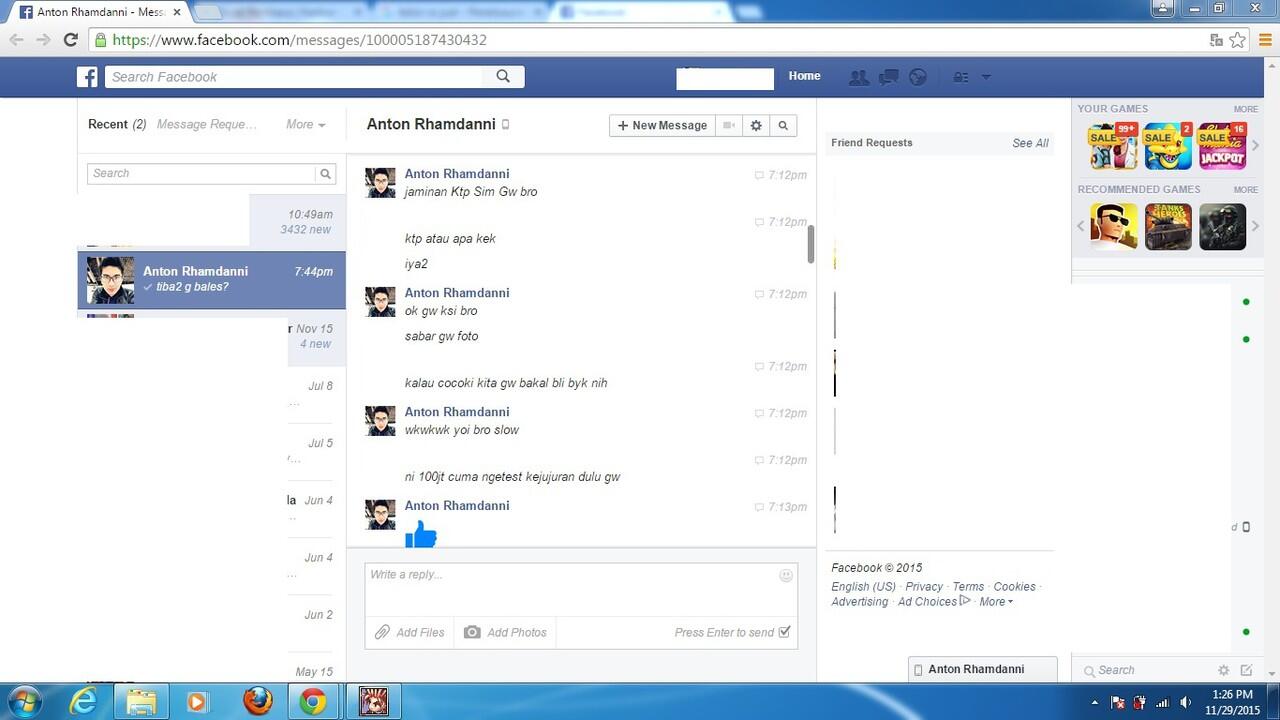Open Chrome's hamburger menu

[1265, 40]
